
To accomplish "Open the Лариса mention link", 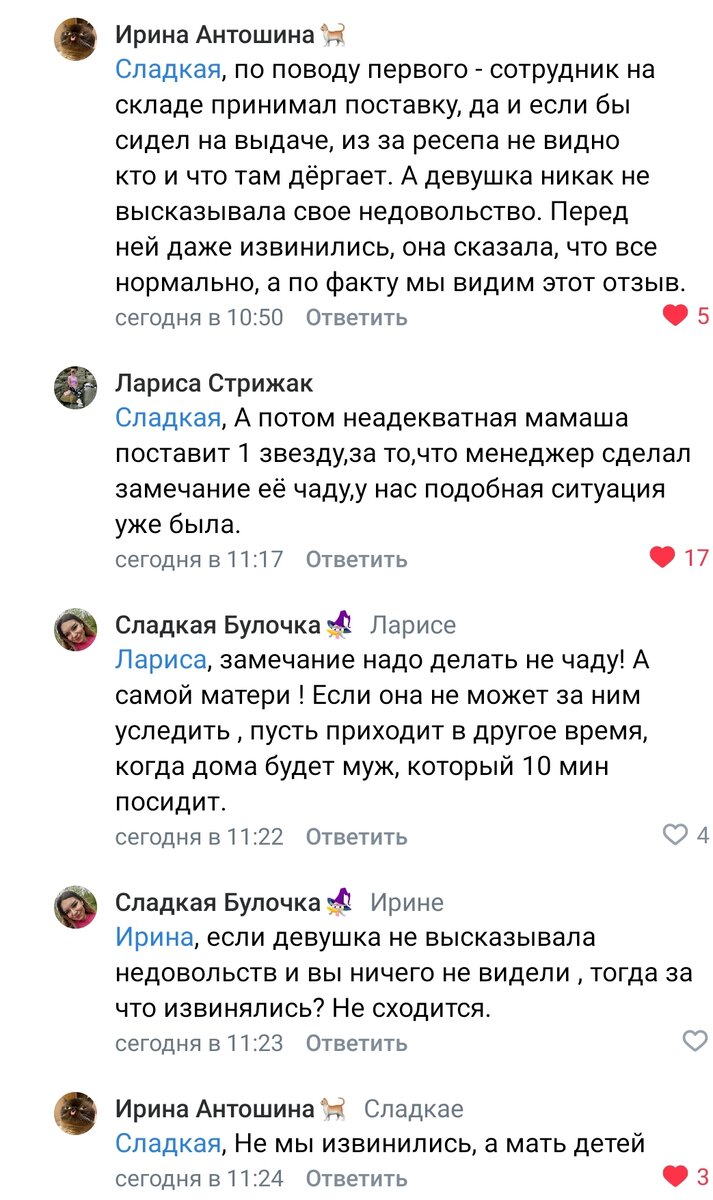I will pos(160,656).
